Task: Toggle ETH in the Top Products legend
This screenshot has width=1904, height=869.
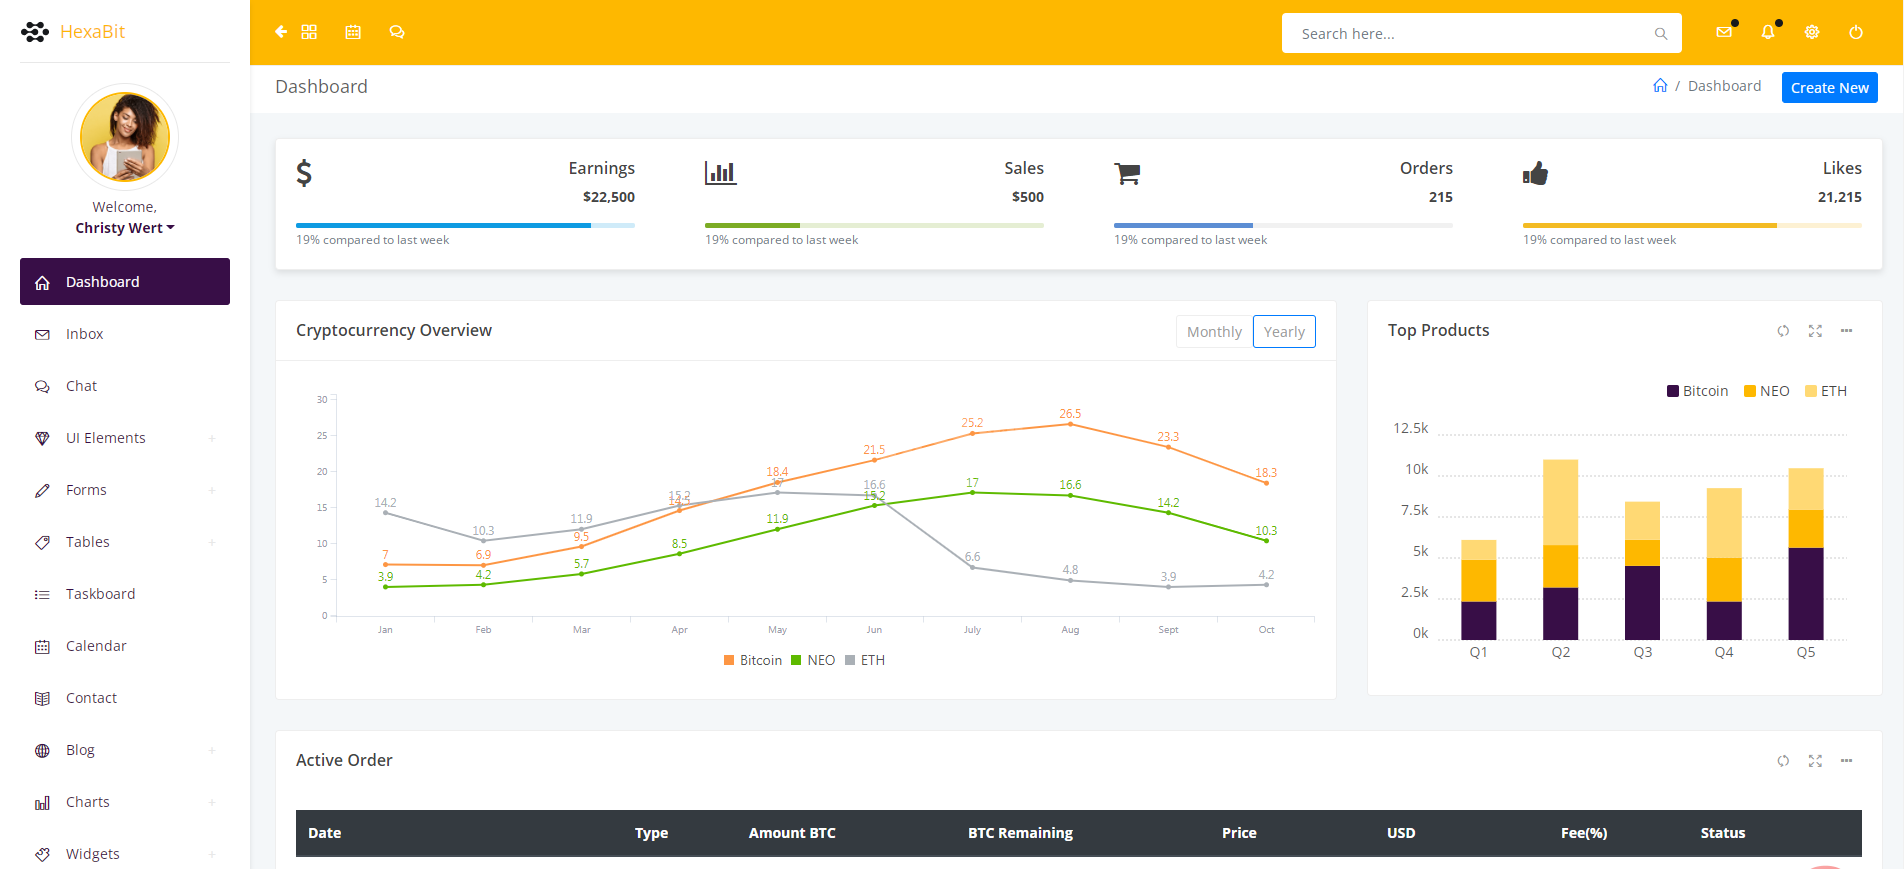Action: coord(1826,391)
